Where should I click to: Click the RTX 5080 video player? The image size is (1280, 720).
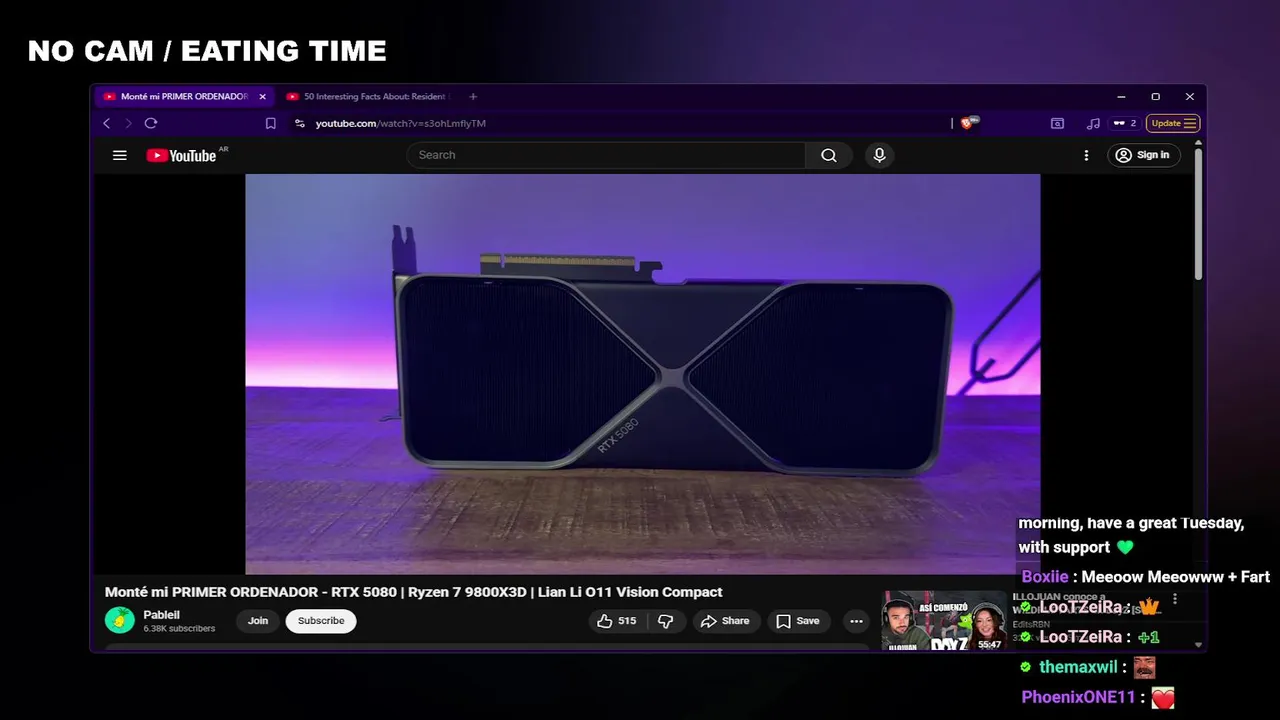[643, 374]
